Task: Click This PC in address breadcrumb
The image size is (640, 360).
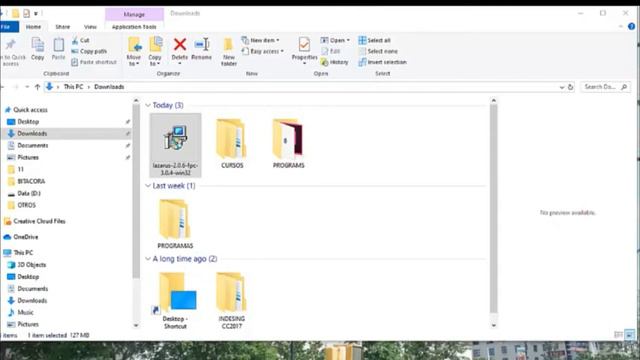Action: (73, 87)
